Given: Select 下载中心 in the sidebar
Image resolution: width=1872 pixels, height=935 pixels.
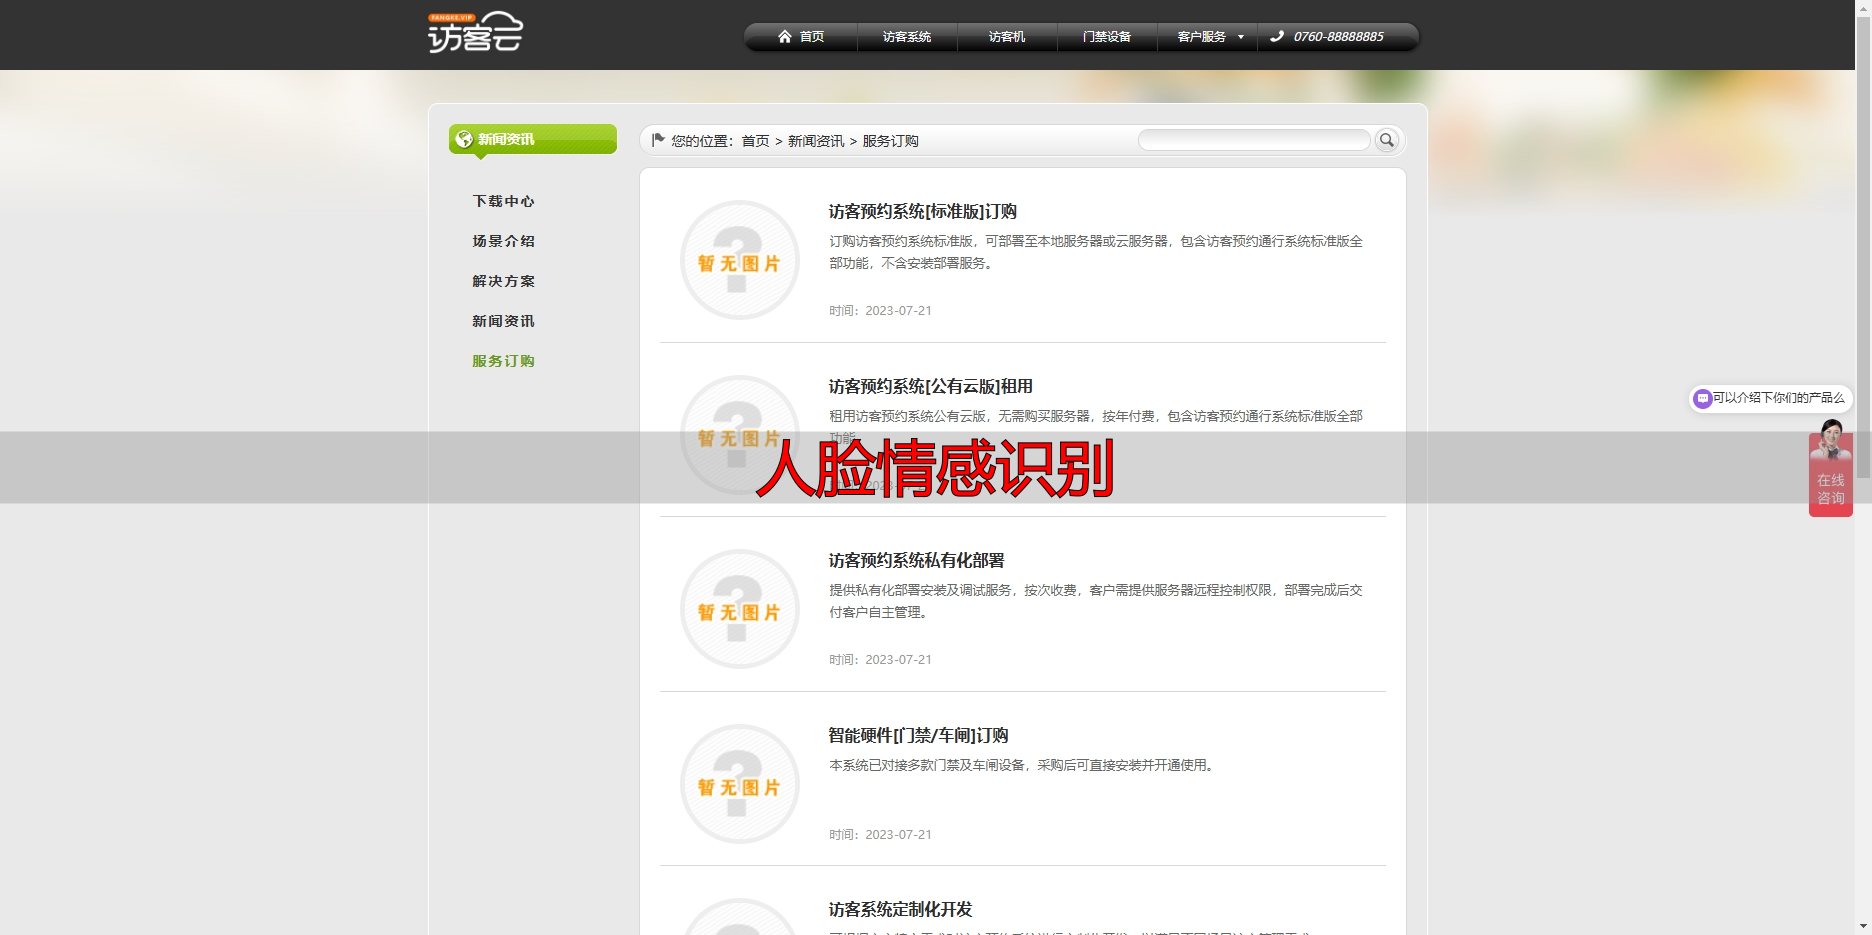Looking at the screenshot, I should (x=504, y=201).
